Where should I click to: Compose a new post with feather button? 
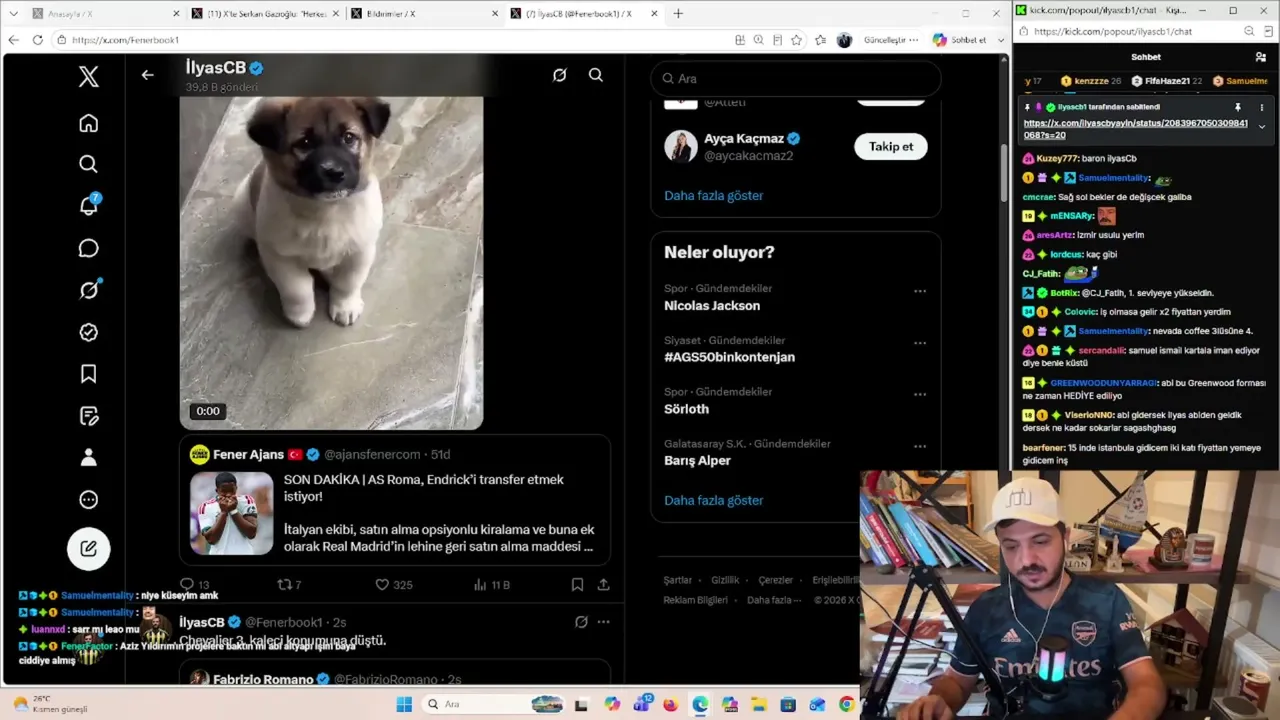pos(89,548)
